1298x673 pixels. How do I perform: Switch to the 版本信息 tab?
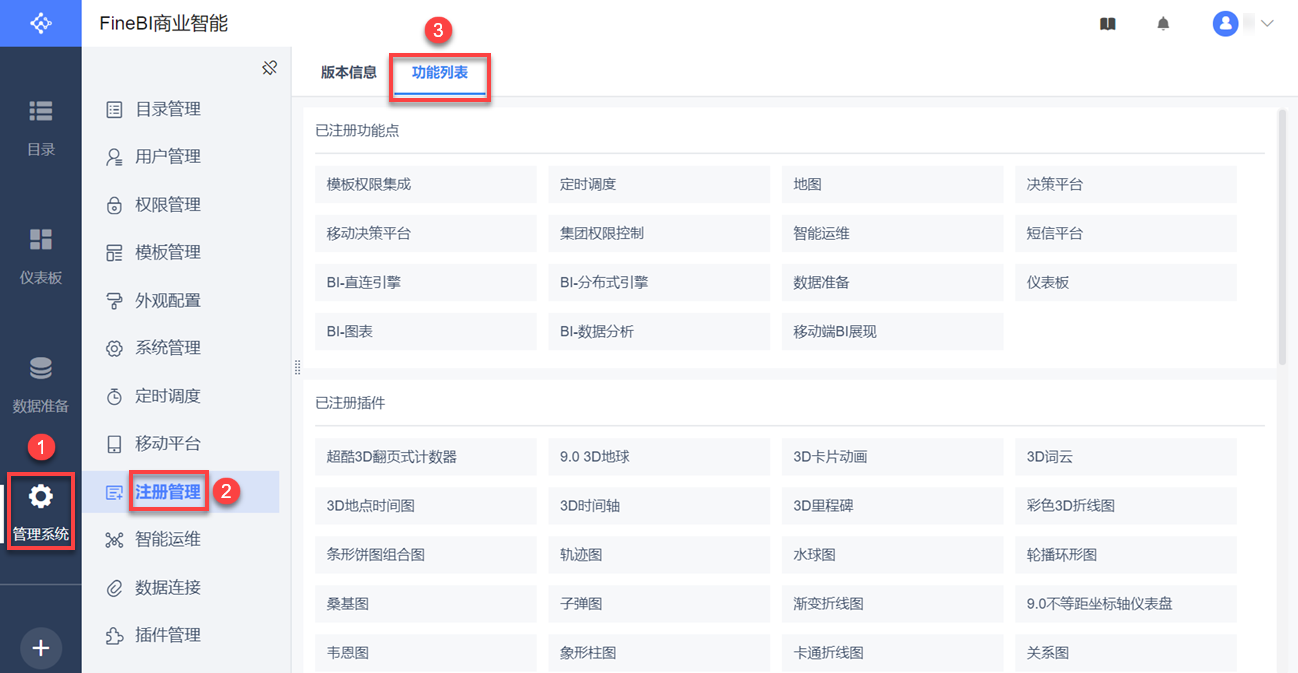click(349, 72)
